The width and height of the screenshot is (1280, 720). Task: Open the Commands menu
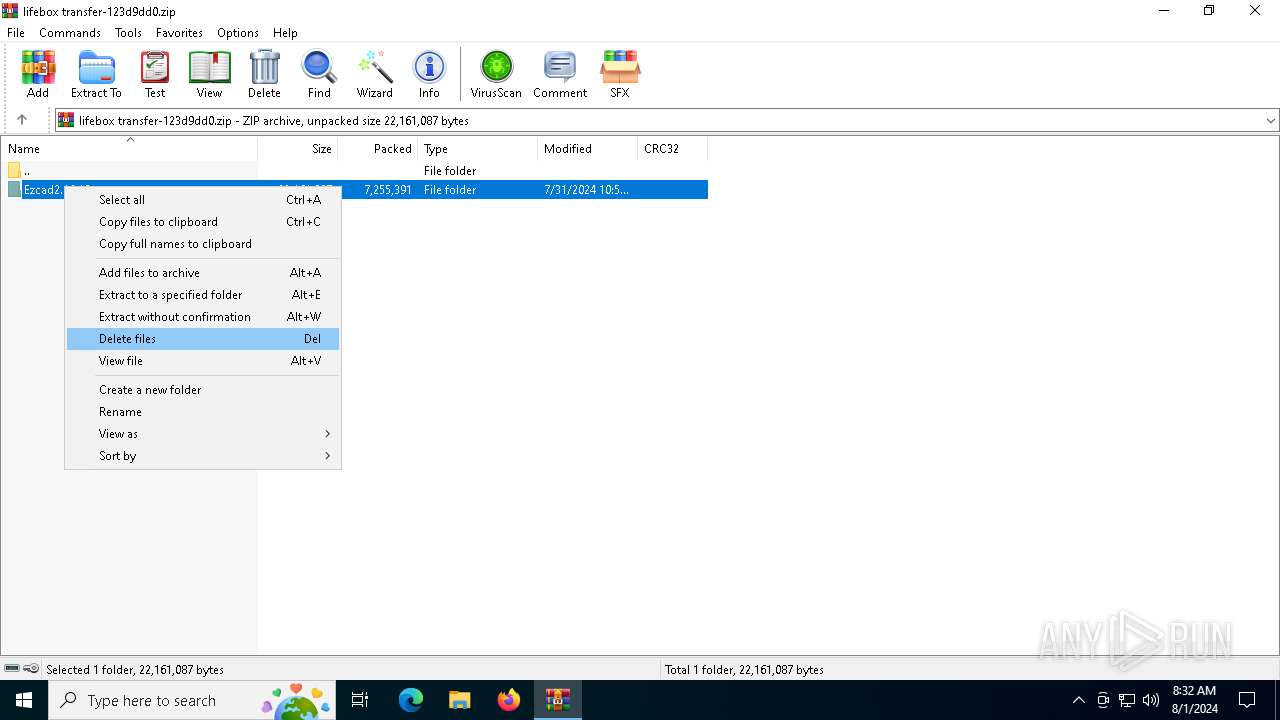click(x=70, y=33)
